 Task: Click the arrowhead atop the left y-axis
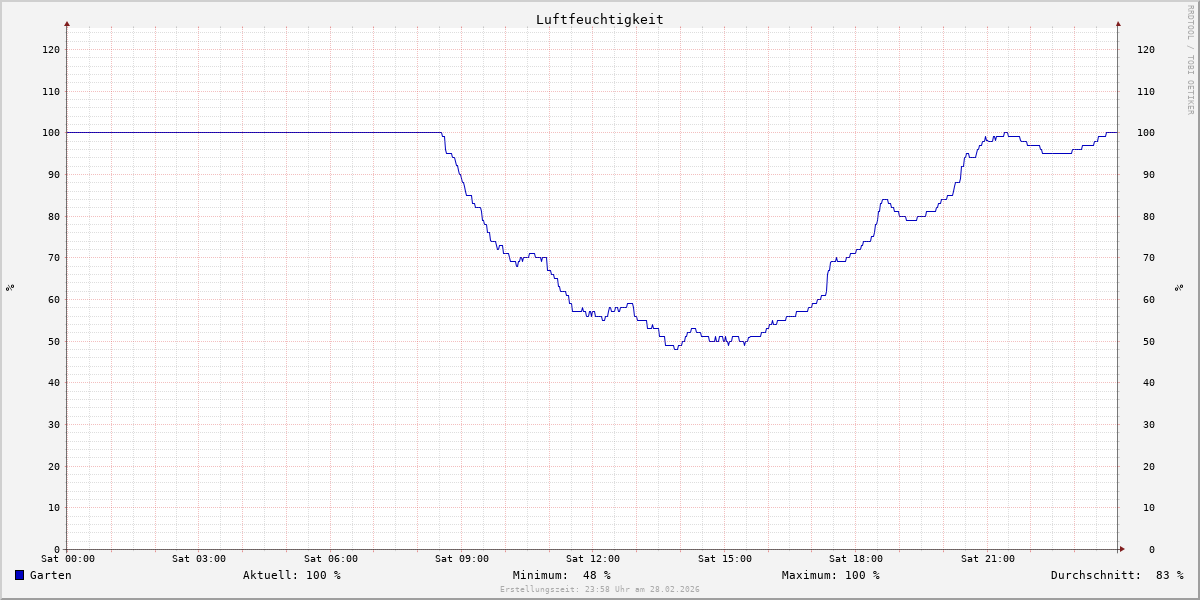pyautogui.click(x=67, y=23)
